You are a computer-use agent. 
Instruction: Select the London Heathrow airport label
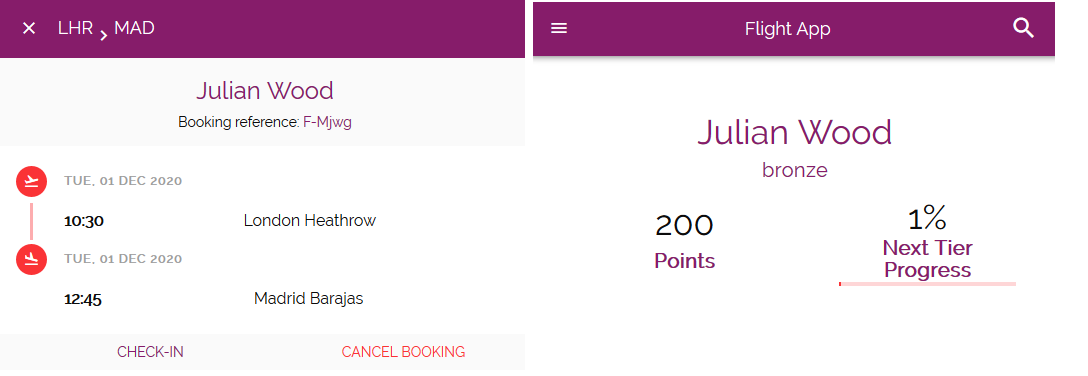click(309, 221)
